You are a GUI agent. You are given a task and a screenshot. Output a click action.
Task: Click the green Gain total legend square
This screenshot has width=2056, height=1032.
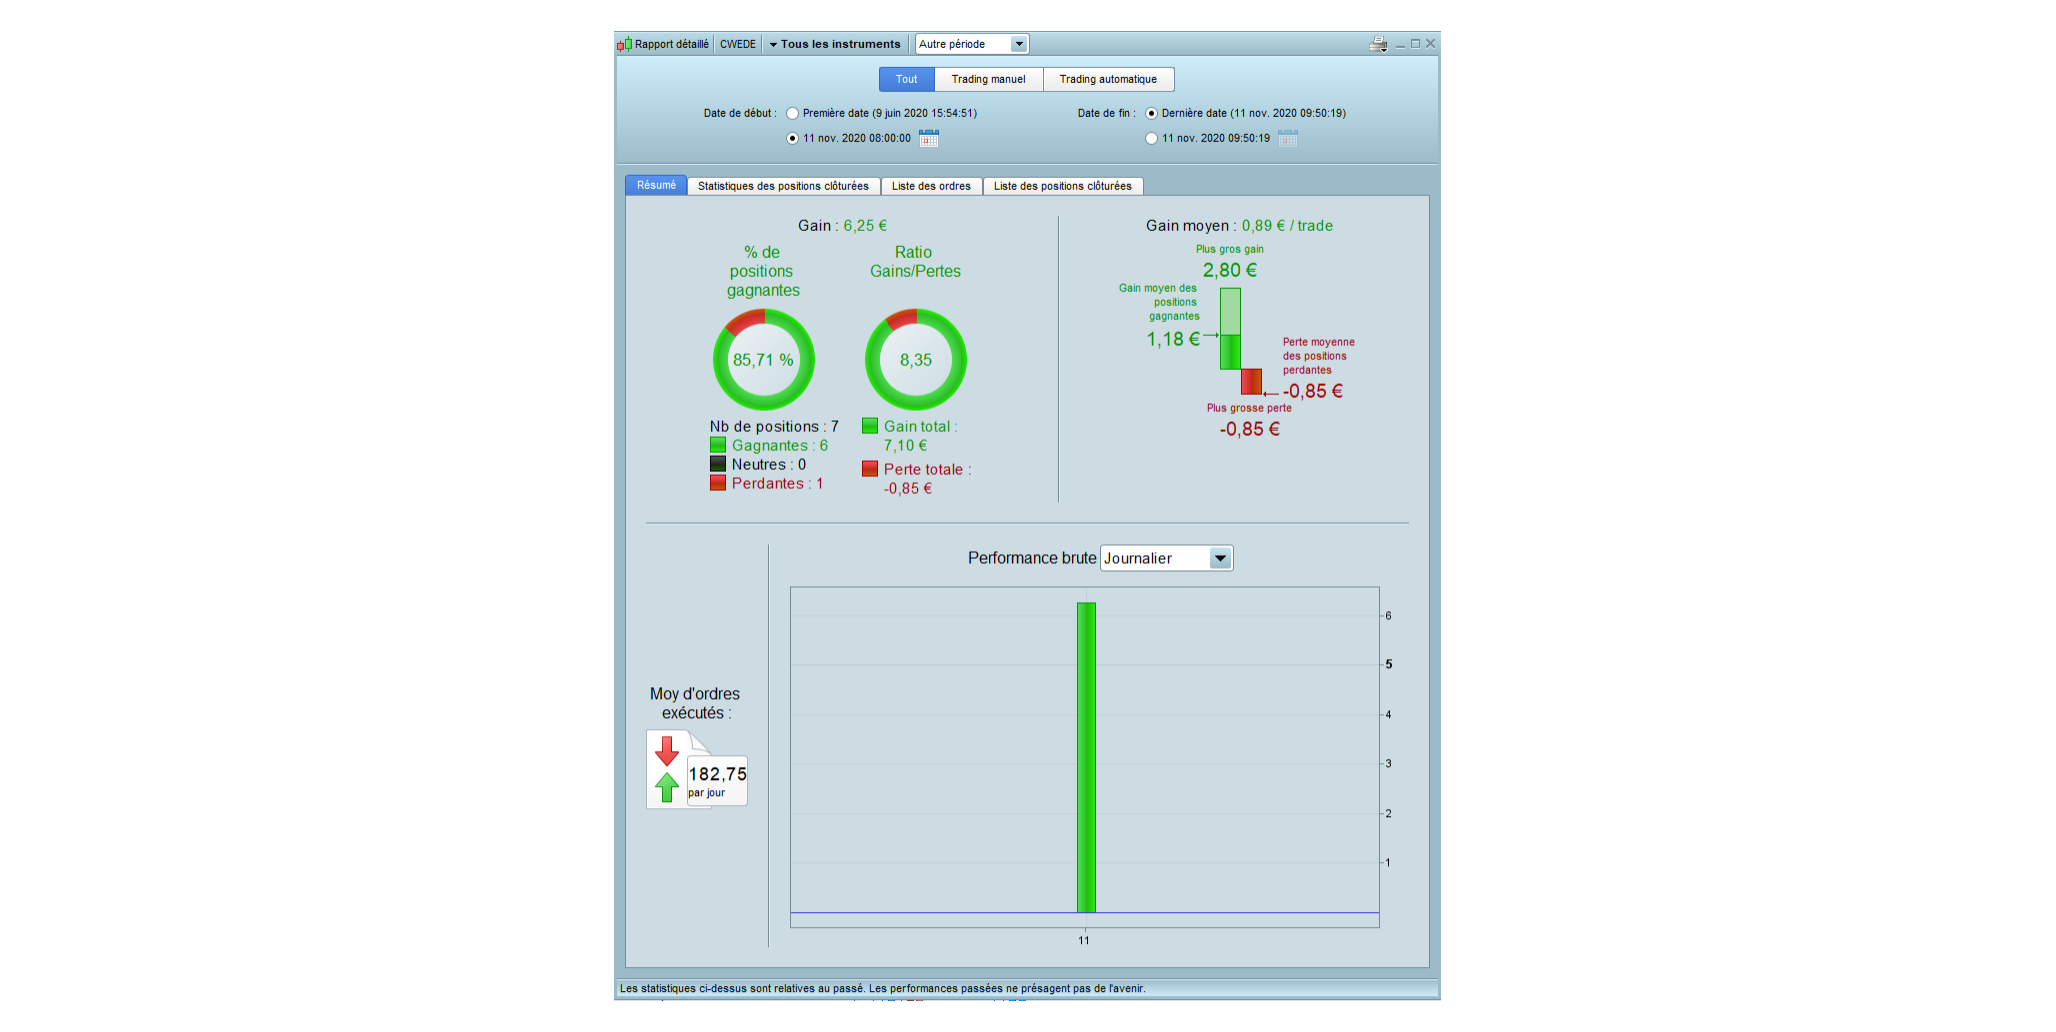tap(870, 426)
